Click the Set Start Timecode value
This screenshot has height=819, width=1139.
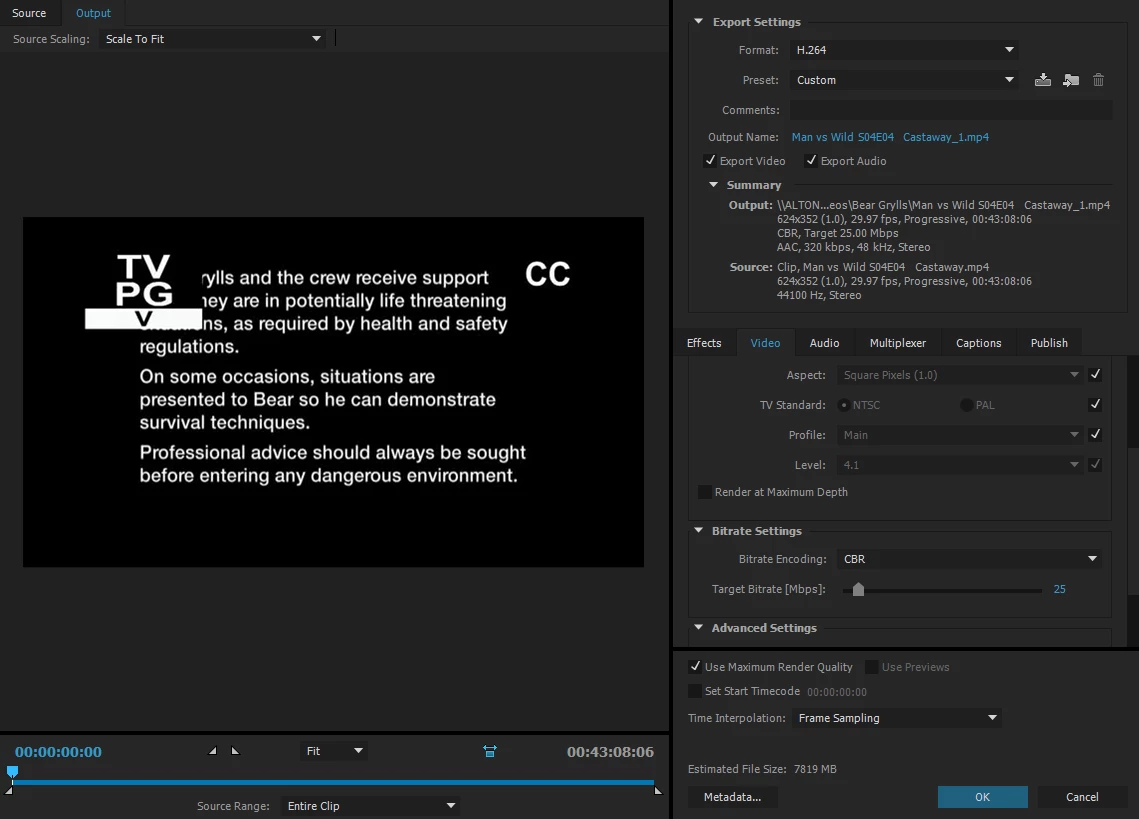click(x=837, y=692)
